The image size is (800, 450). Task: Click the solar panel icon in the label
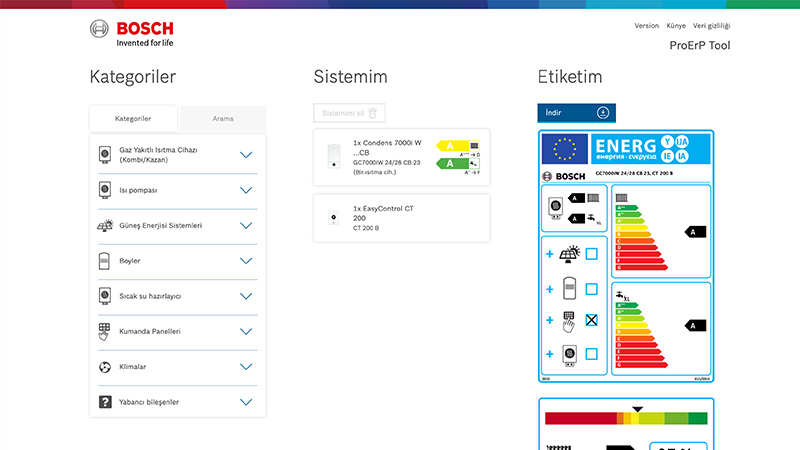pos(569,254)
